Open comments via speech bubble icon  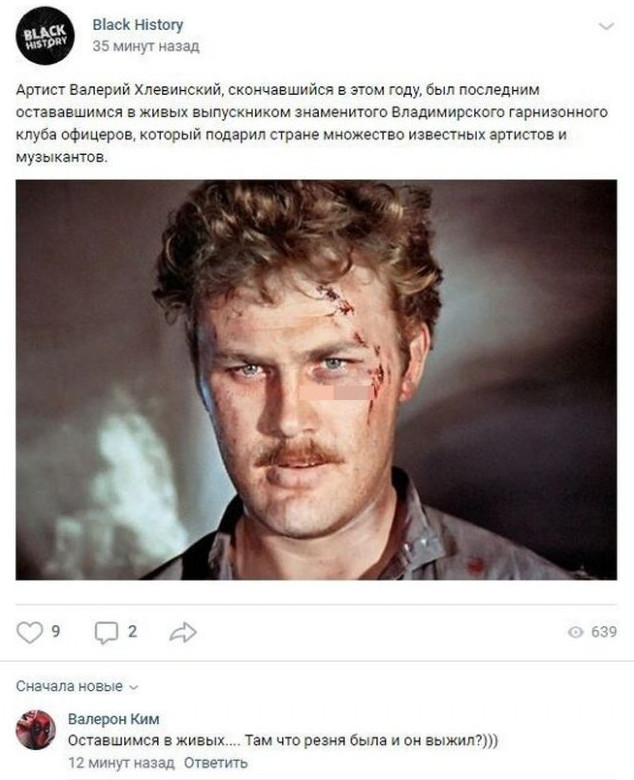pyautogui.click(x=106, y=633)
